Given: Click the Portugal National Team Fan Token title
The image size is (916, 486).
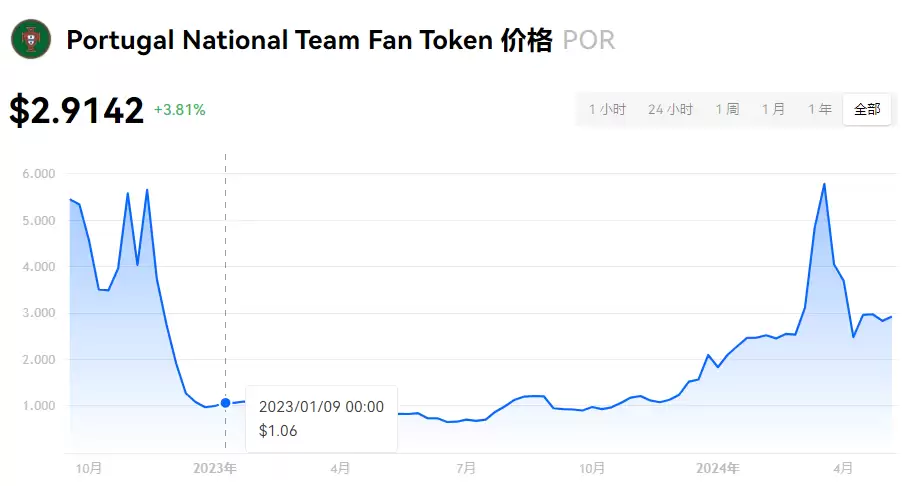Looking at the screenshot, I should point(279,41).
